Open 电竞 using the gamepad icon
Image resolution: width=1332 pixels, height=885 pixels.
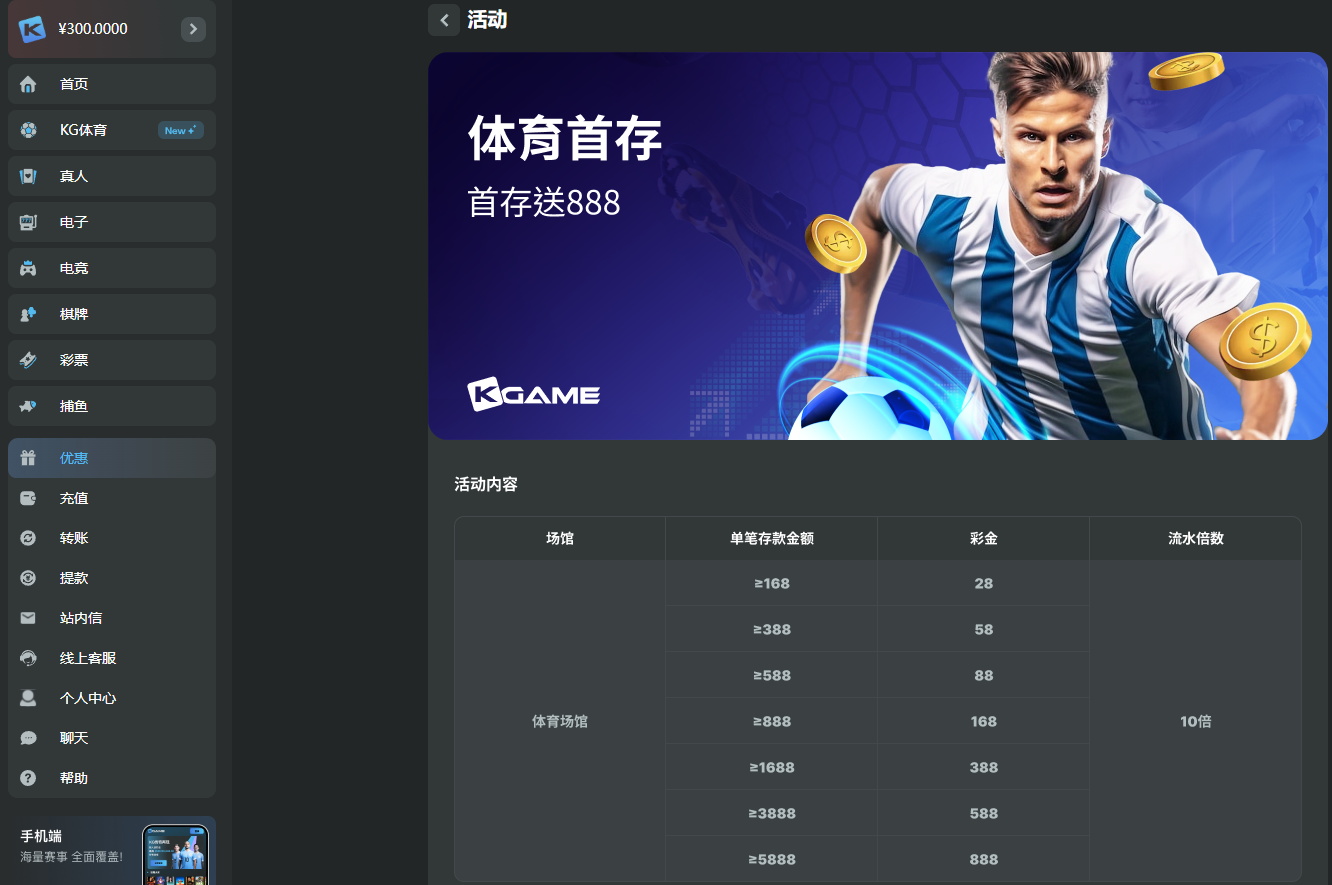click(x=28, y=268)
